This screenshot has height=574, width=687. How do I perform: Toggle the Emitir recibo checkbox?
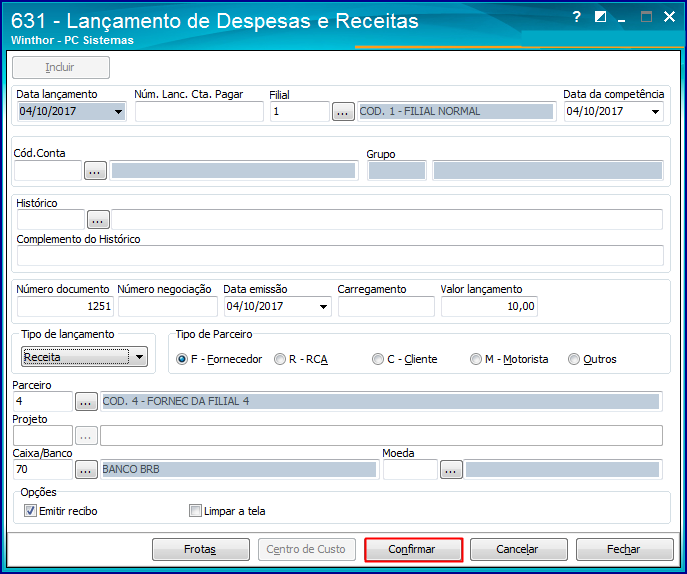[30, 511]
